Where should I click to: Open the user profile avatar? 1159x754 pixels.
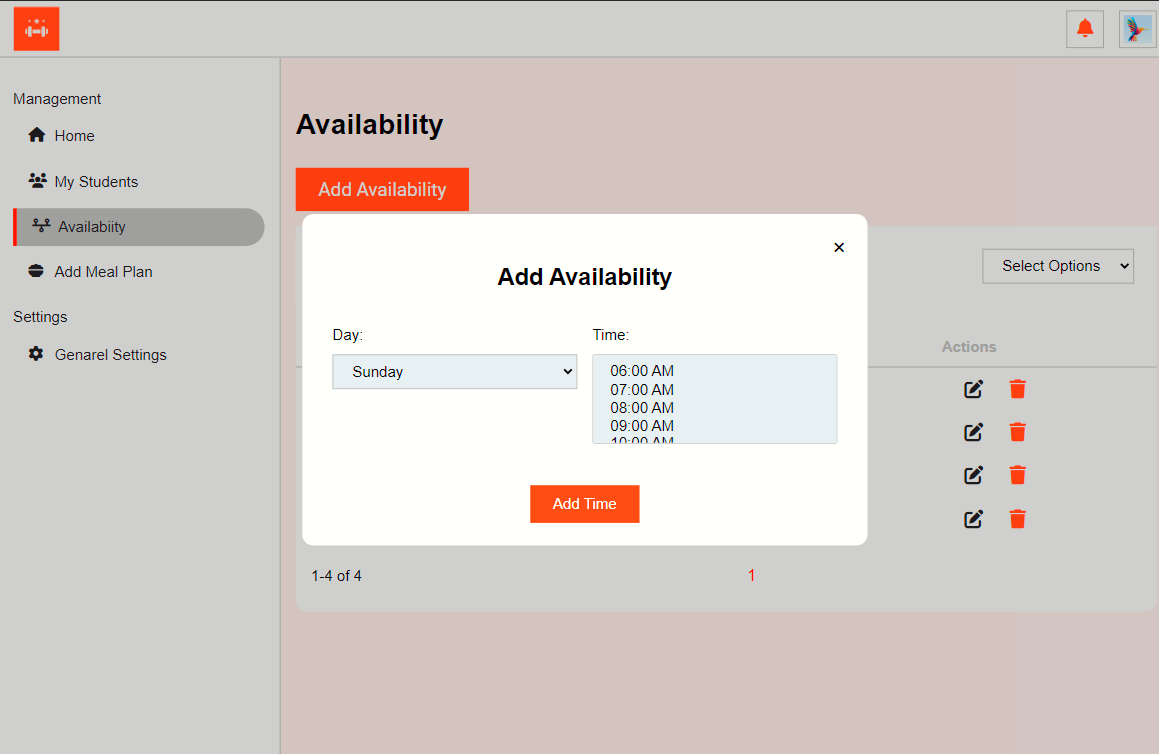[1137, 29]
